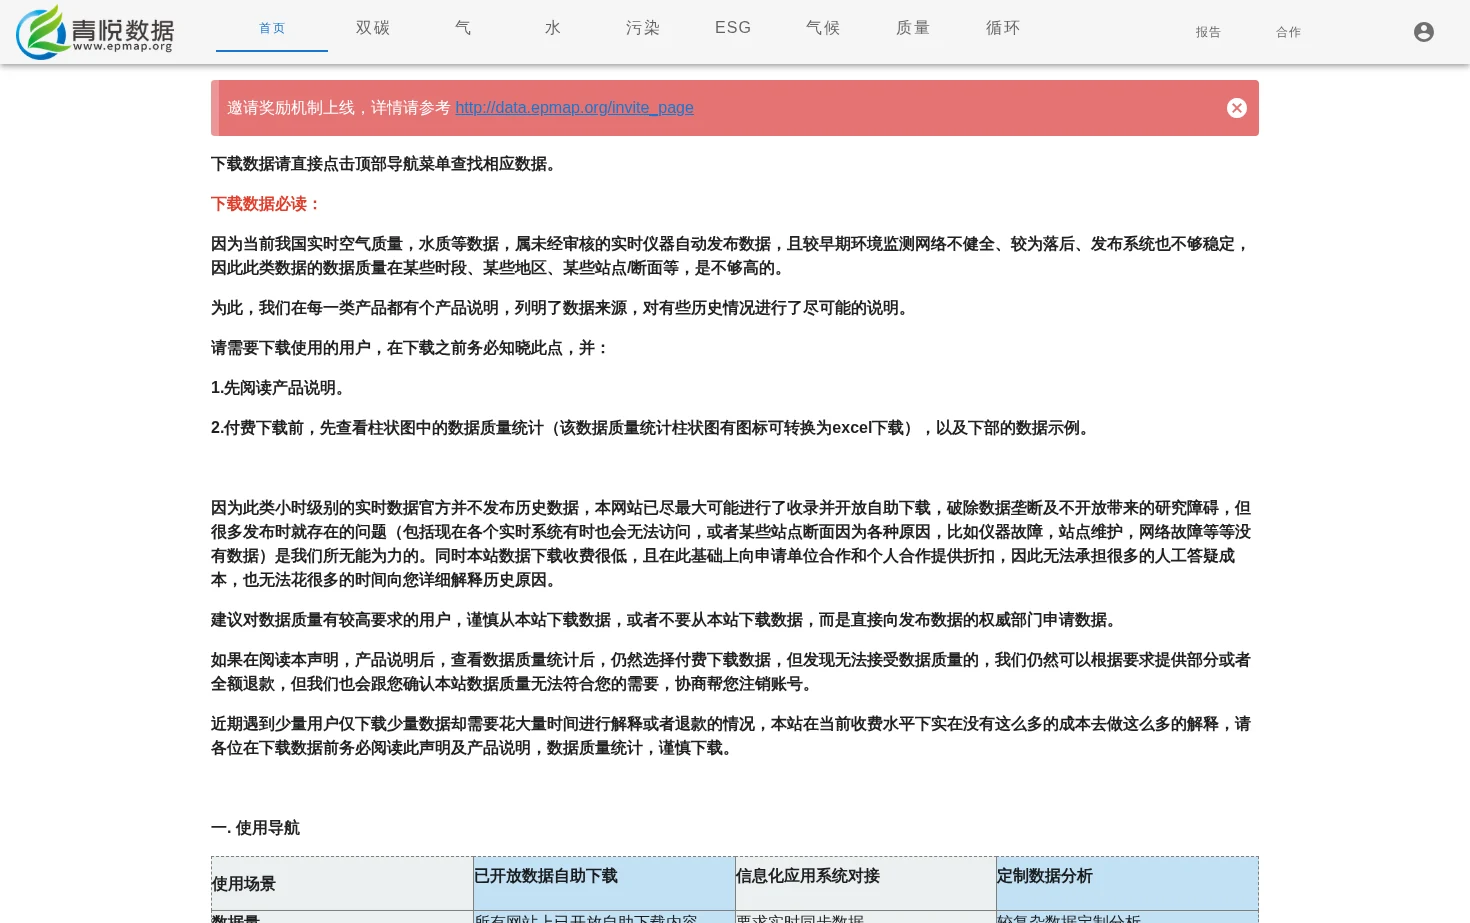This screenshot has height=923, width=1470.
Task: Open the 质量 menu
Action: (x=913, y=28)
